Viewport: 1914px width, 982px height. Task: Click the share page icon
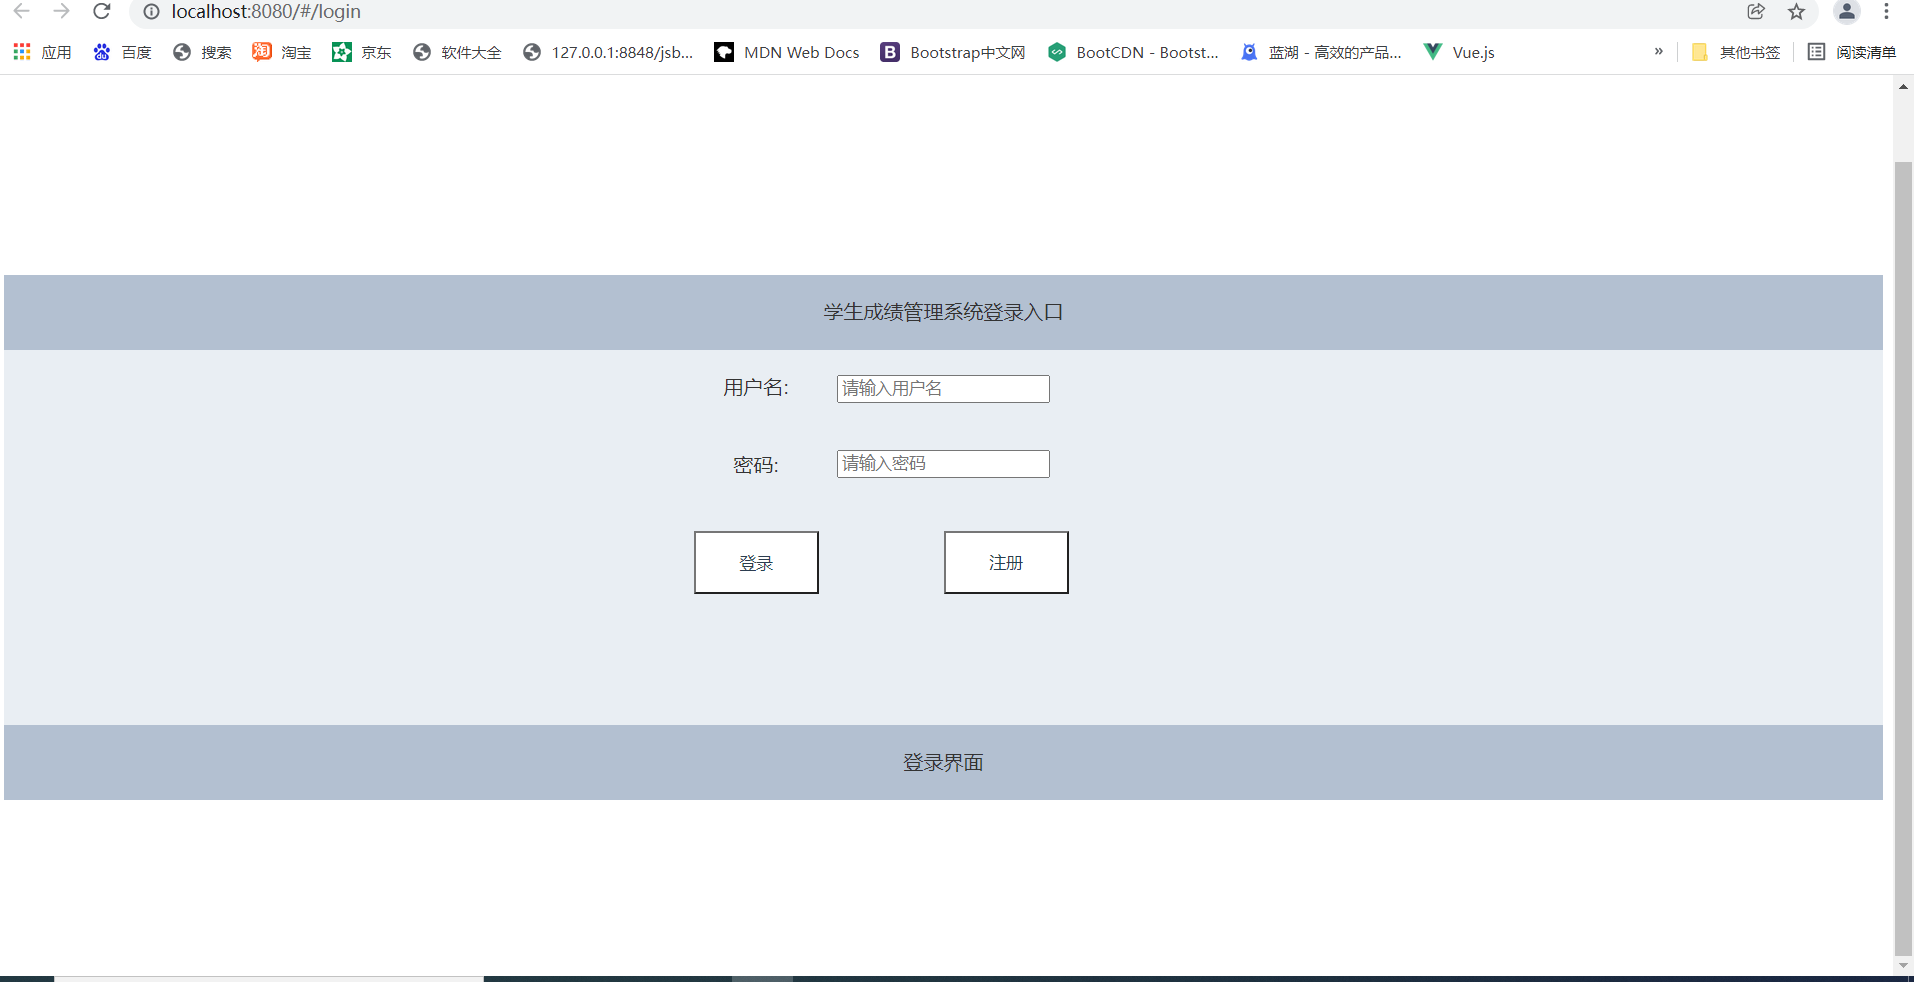[1756, 12]
